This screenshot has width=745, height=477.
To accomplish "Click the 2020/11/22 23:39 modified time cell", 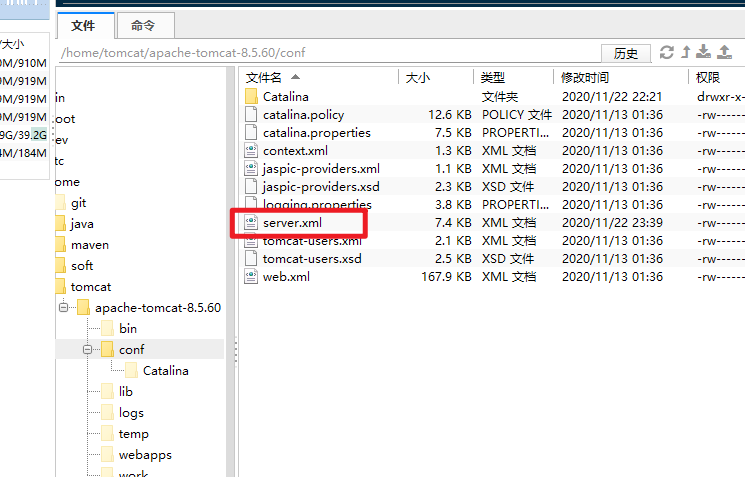I will click(612, 223).
